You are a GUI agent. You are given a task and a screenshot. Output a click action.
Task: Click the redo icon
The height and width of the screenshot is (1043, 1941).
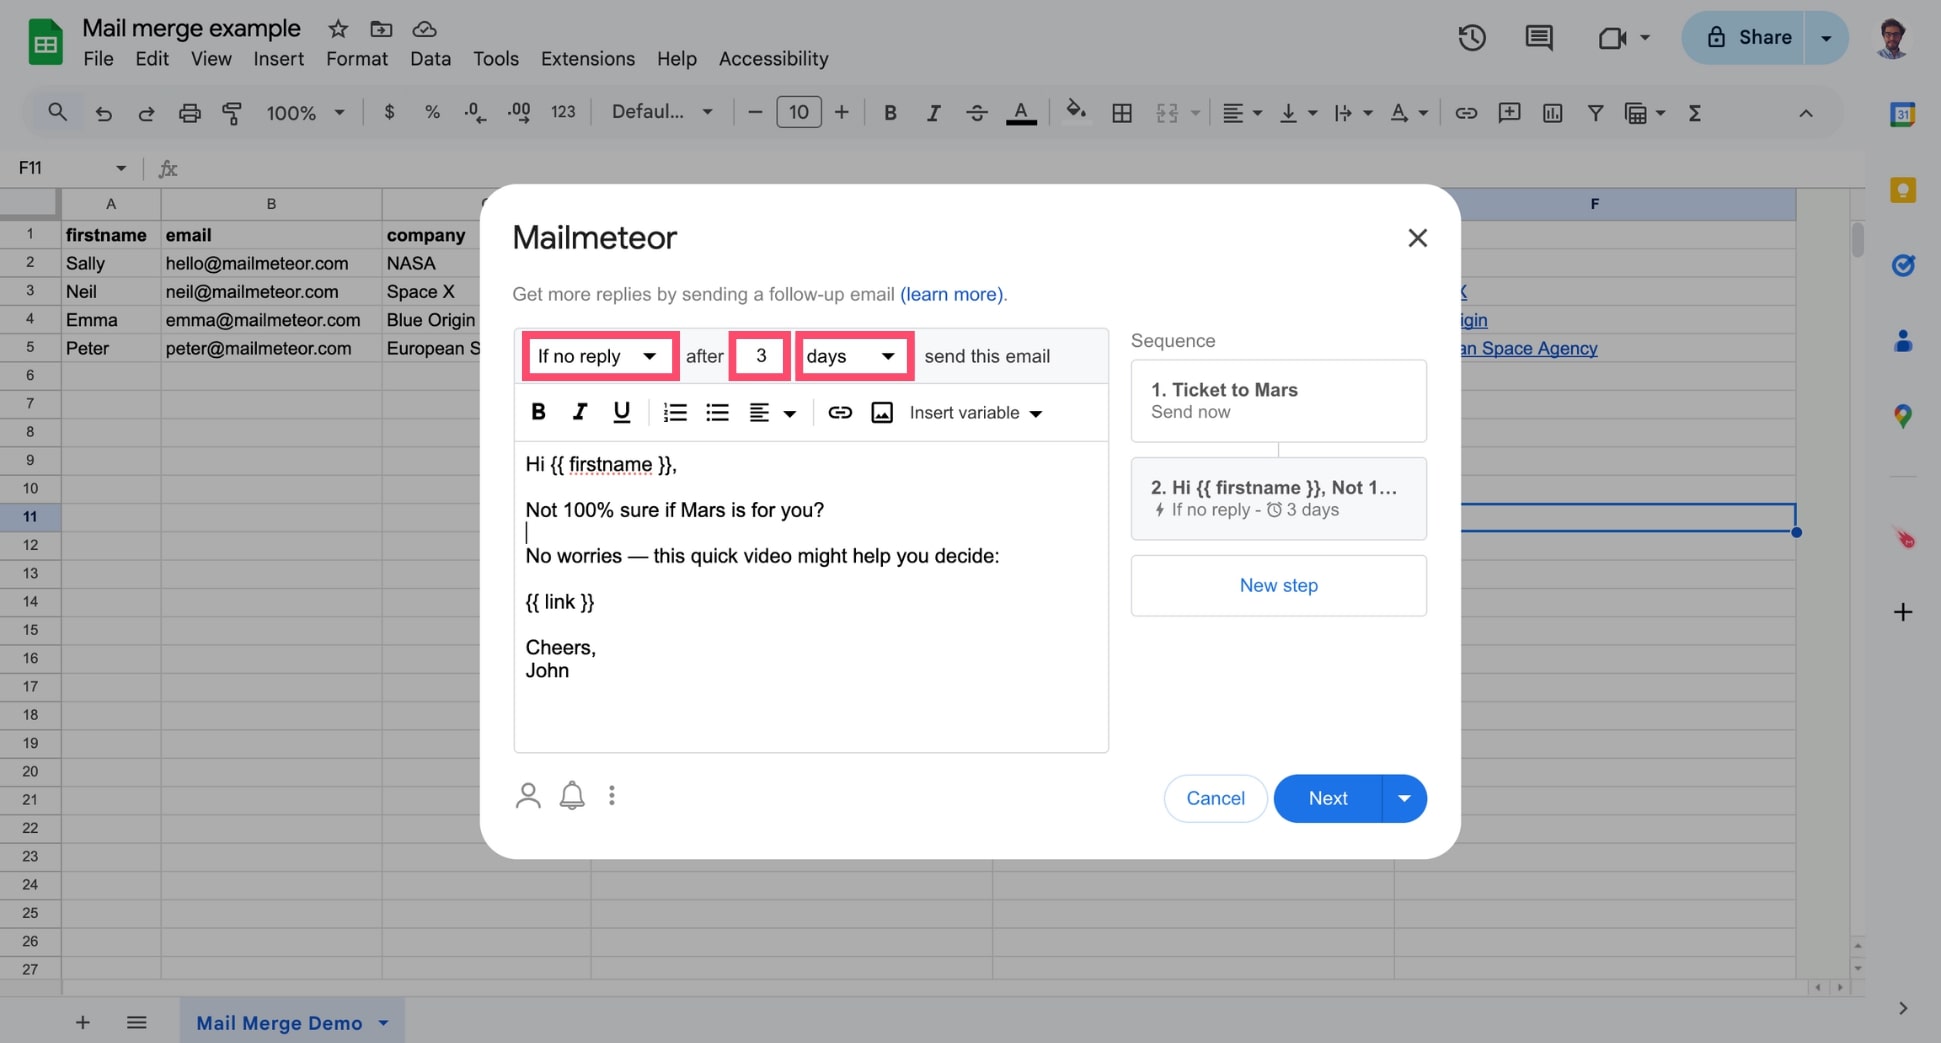(x=146, y=113)
